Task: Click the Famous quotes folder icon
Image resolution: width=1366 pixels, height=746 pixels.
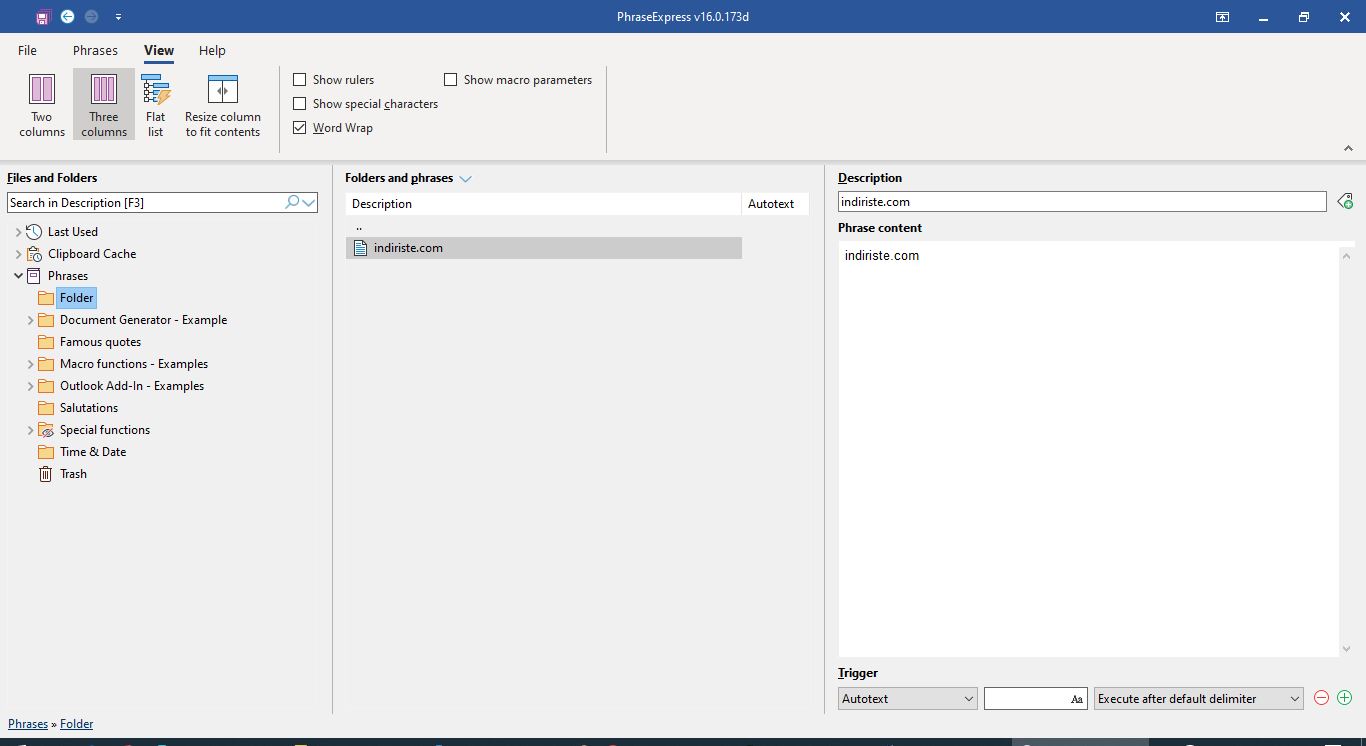Action: pyautogui.click(x=46, y=342)
